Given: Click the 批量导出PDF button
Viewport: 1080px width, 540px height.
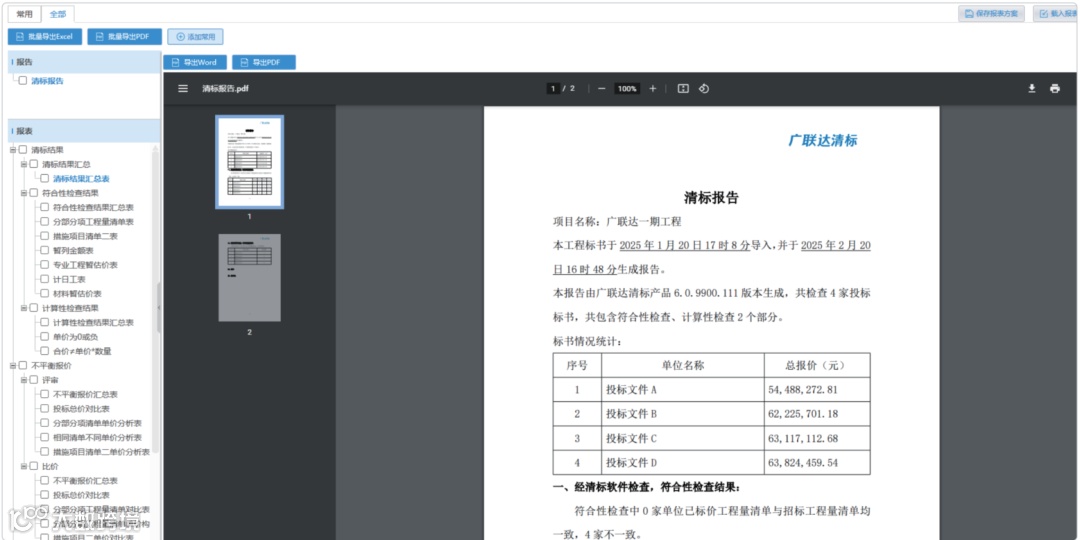Looking at the screenshot, I should click(125, 37).
